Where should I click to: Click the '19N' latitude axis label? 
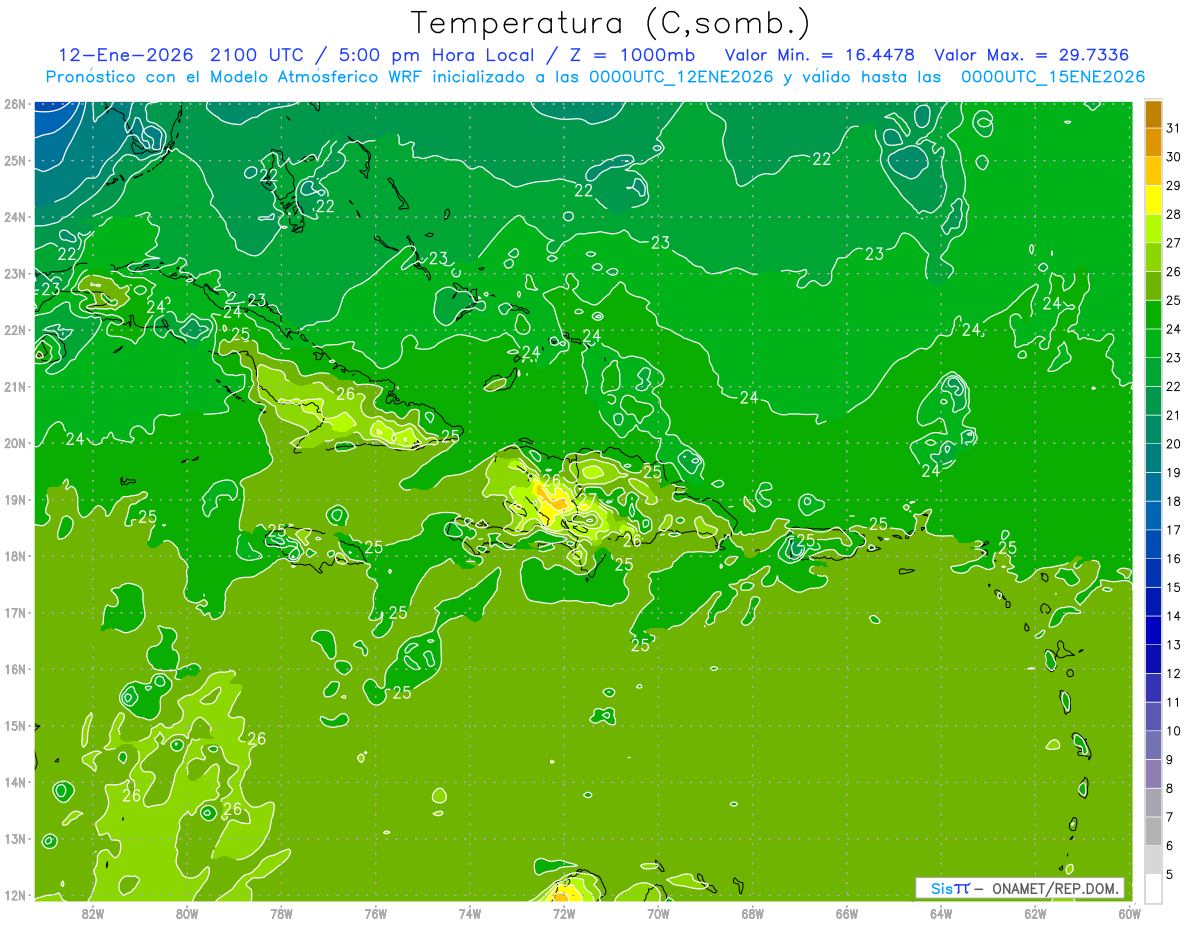pos(14,500)
